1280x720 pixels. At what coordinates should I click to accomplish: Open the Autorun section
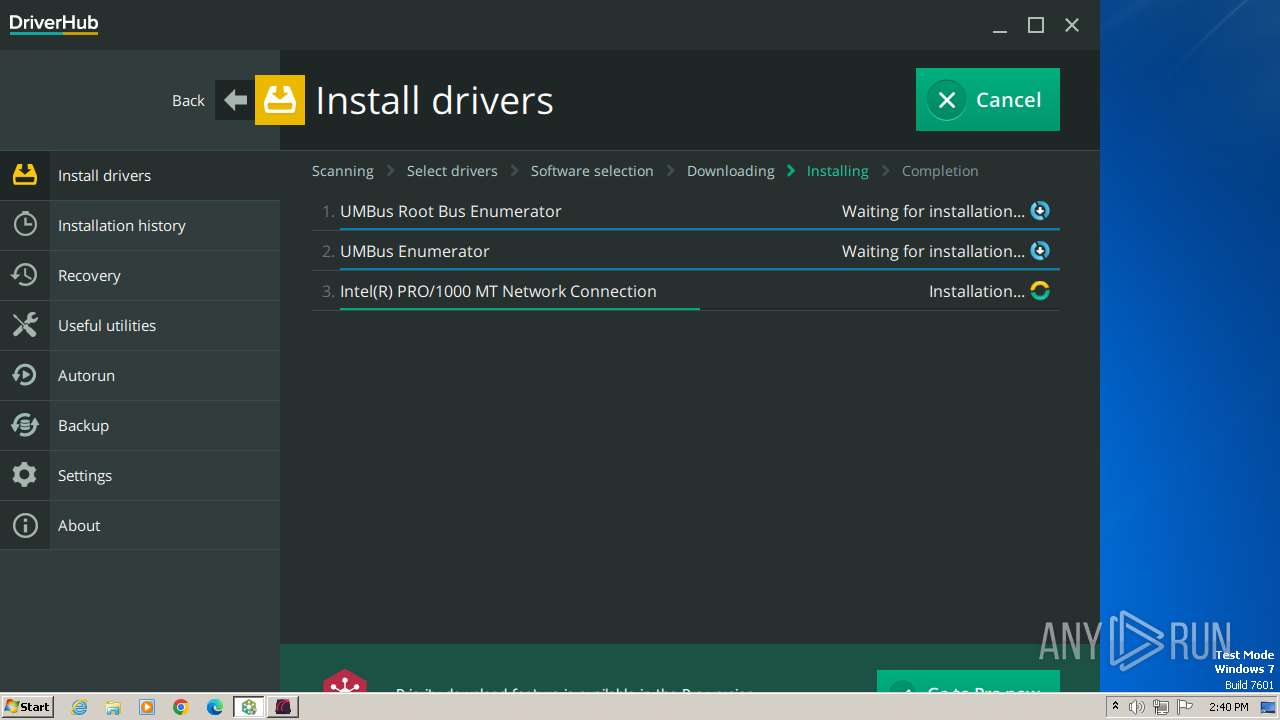point(140,375)
